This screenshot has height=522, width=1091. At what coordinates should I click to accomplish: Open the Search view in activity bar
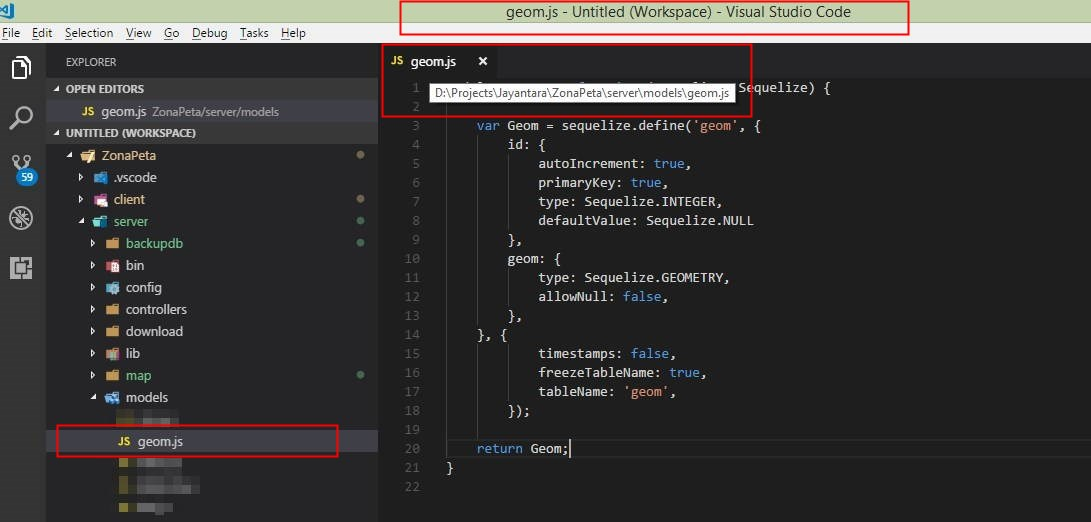(22, 118)
